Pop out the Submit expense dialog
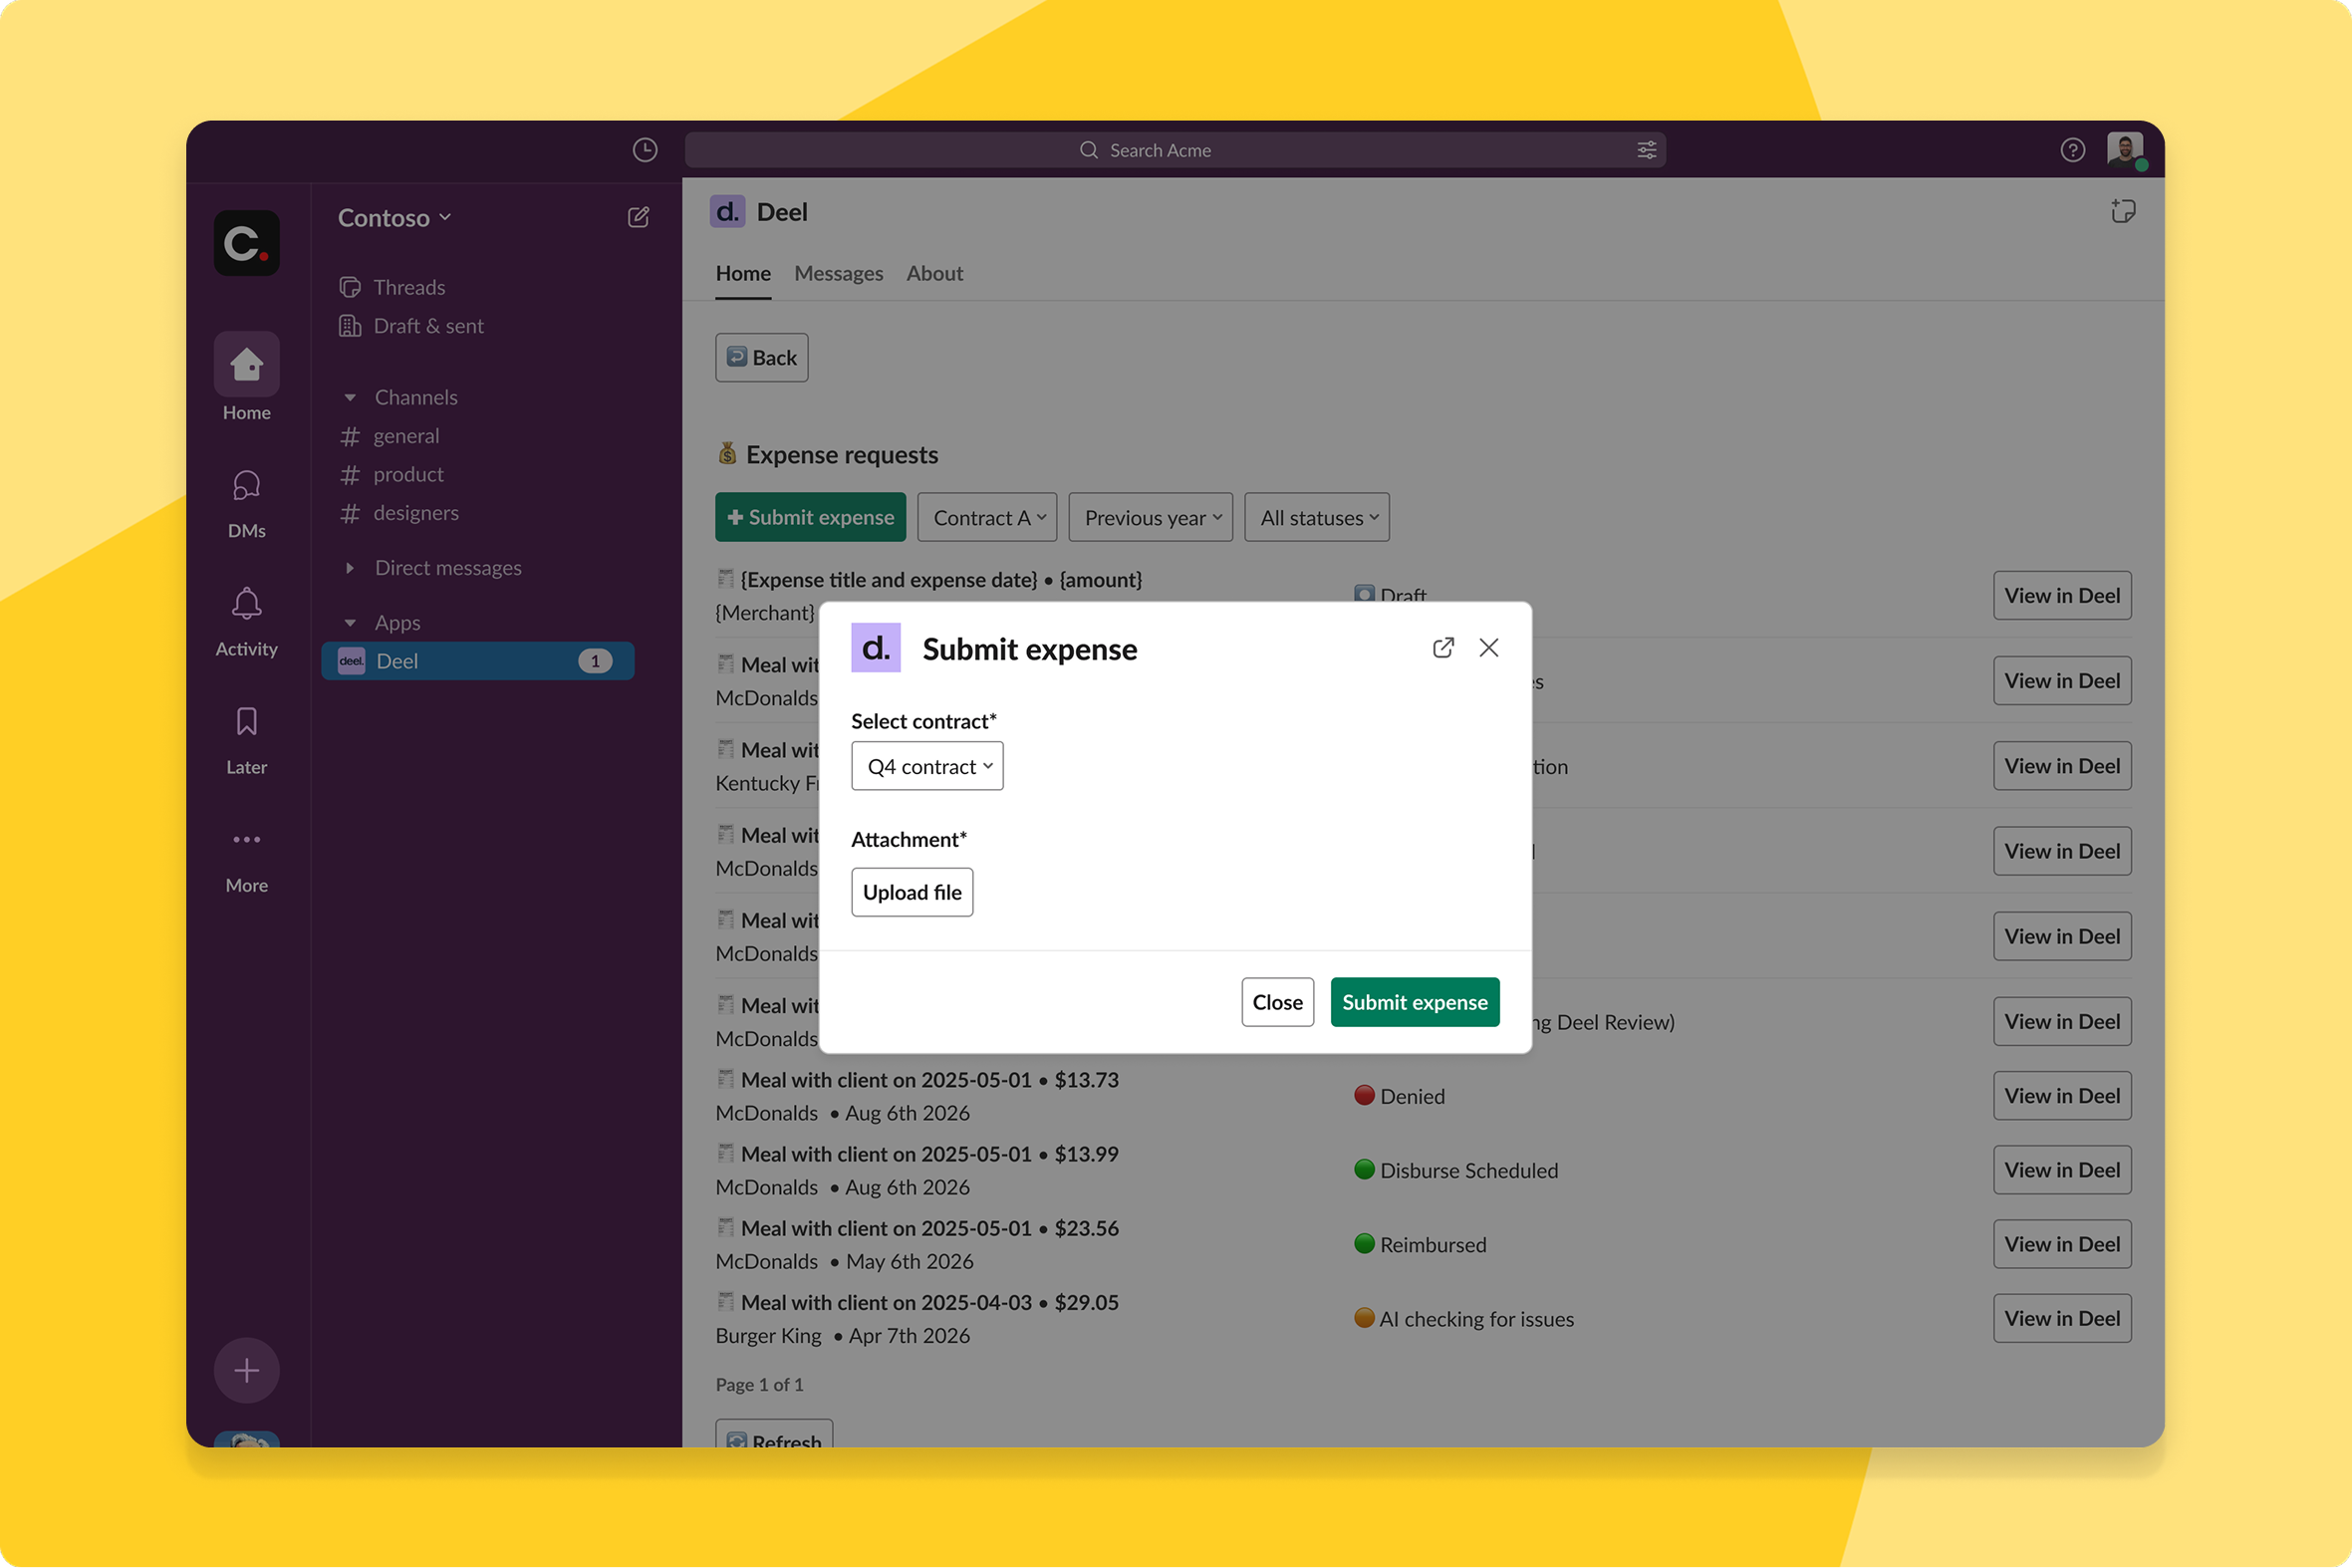 (1443, 647)
